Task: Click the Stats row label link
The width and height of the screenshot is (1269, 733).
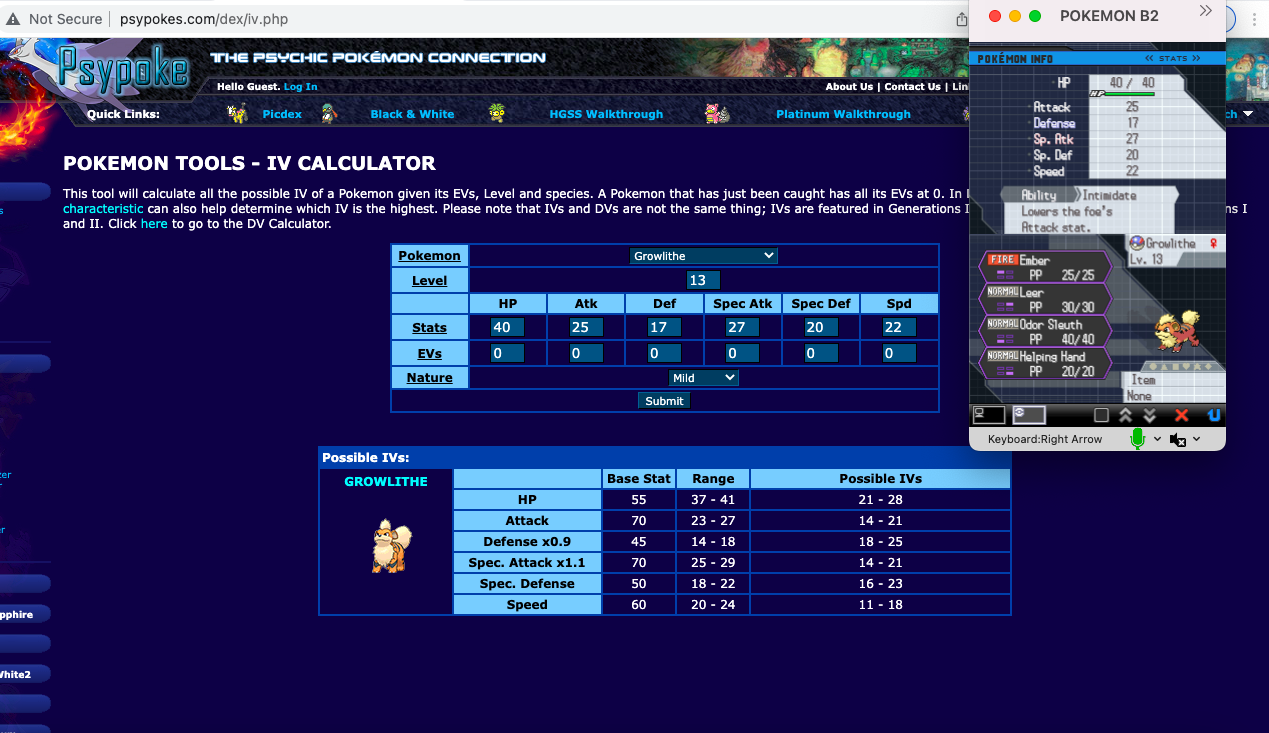Action: click(x=430, y=328)
